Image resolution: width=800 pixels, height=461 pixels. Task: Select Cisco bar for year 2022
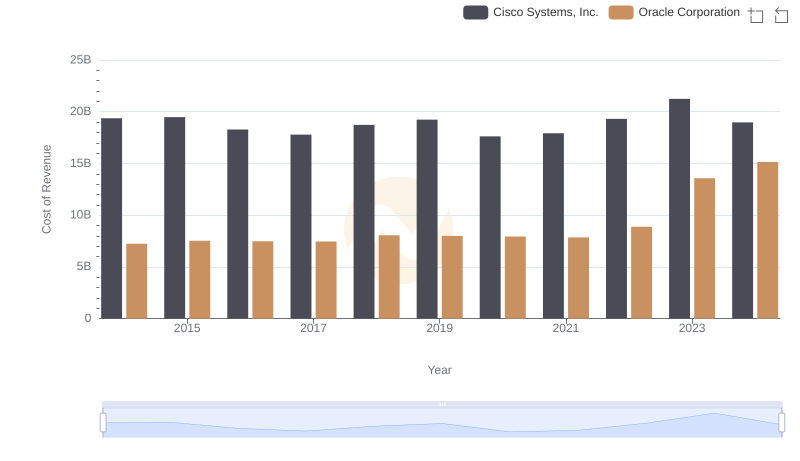pyautogui.click(x=616, y=219)
